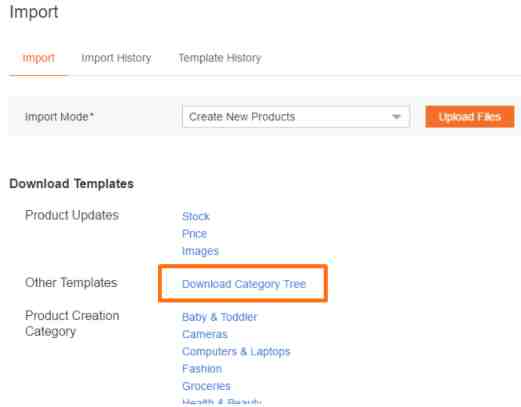Download the Images update template
521x407 pixels.
click(x=200, y=251)
